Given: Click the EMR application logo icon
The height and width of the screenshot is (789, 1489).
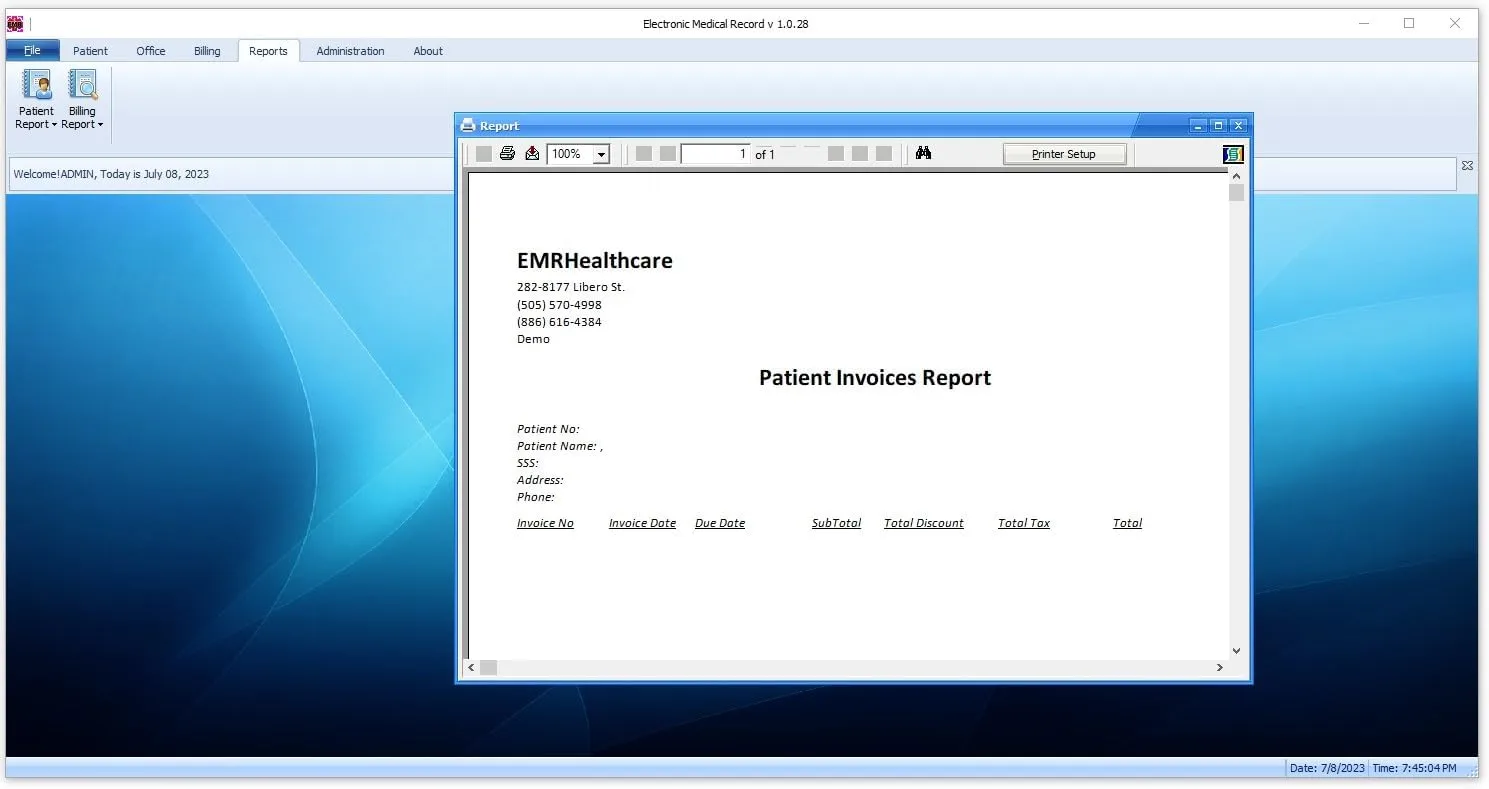Looking at the screenshot, I should click(15, 23).
